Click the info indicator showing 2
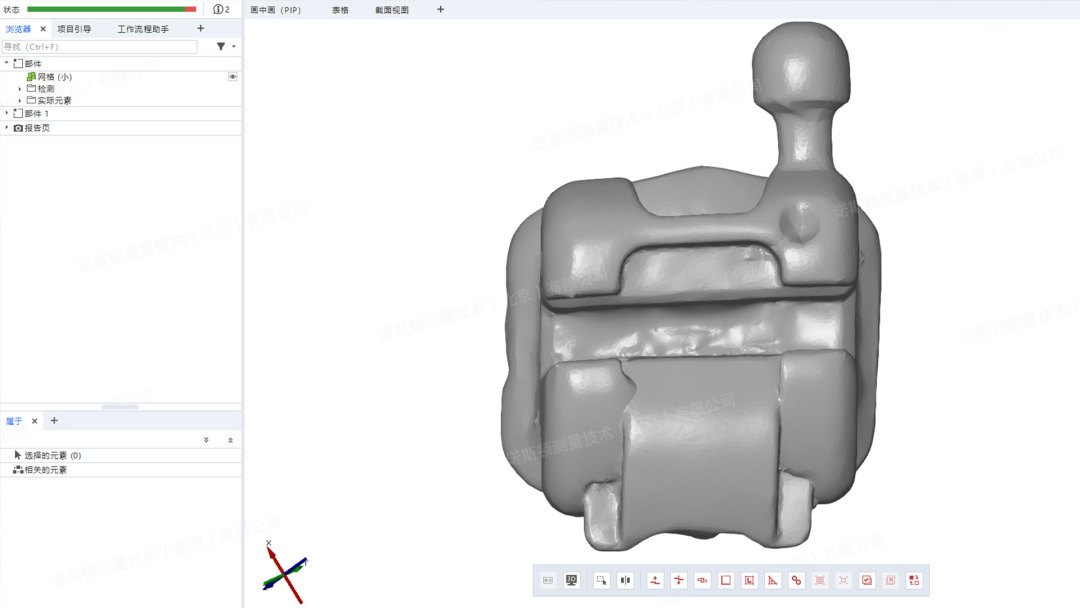 (221, 9)
